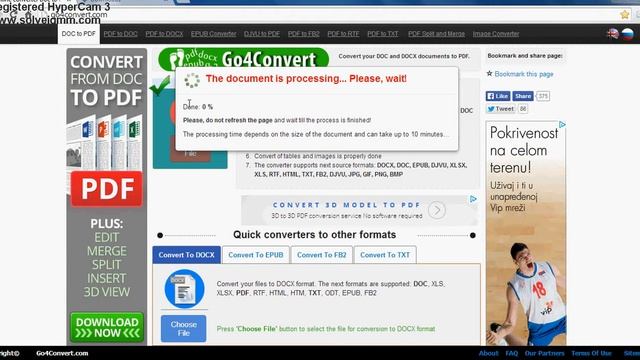Screen dimensions: 640x360
Task: Click the Facebook Like button
Action: (498, 96)
